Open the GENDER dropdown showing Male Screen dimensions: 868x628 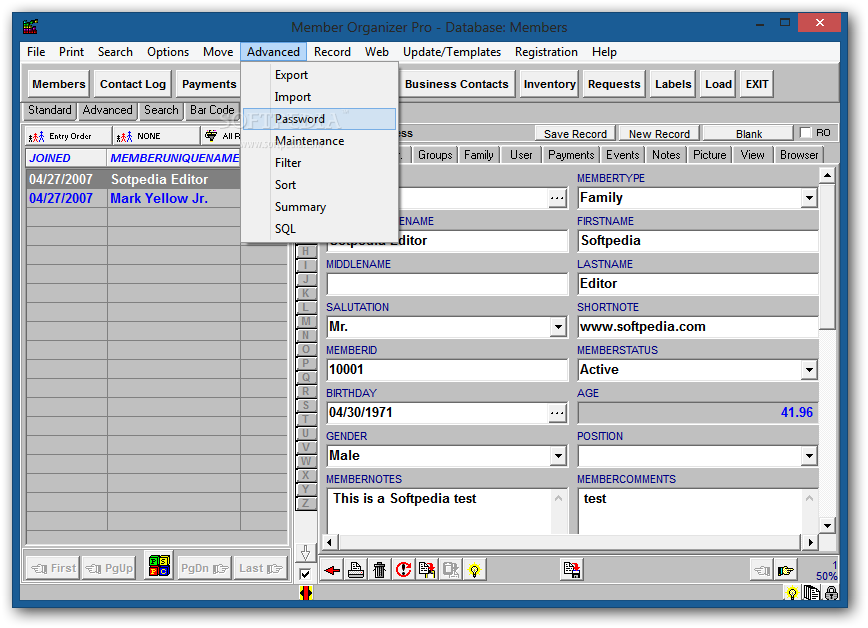pyautogui.click(x=558, y=456)
